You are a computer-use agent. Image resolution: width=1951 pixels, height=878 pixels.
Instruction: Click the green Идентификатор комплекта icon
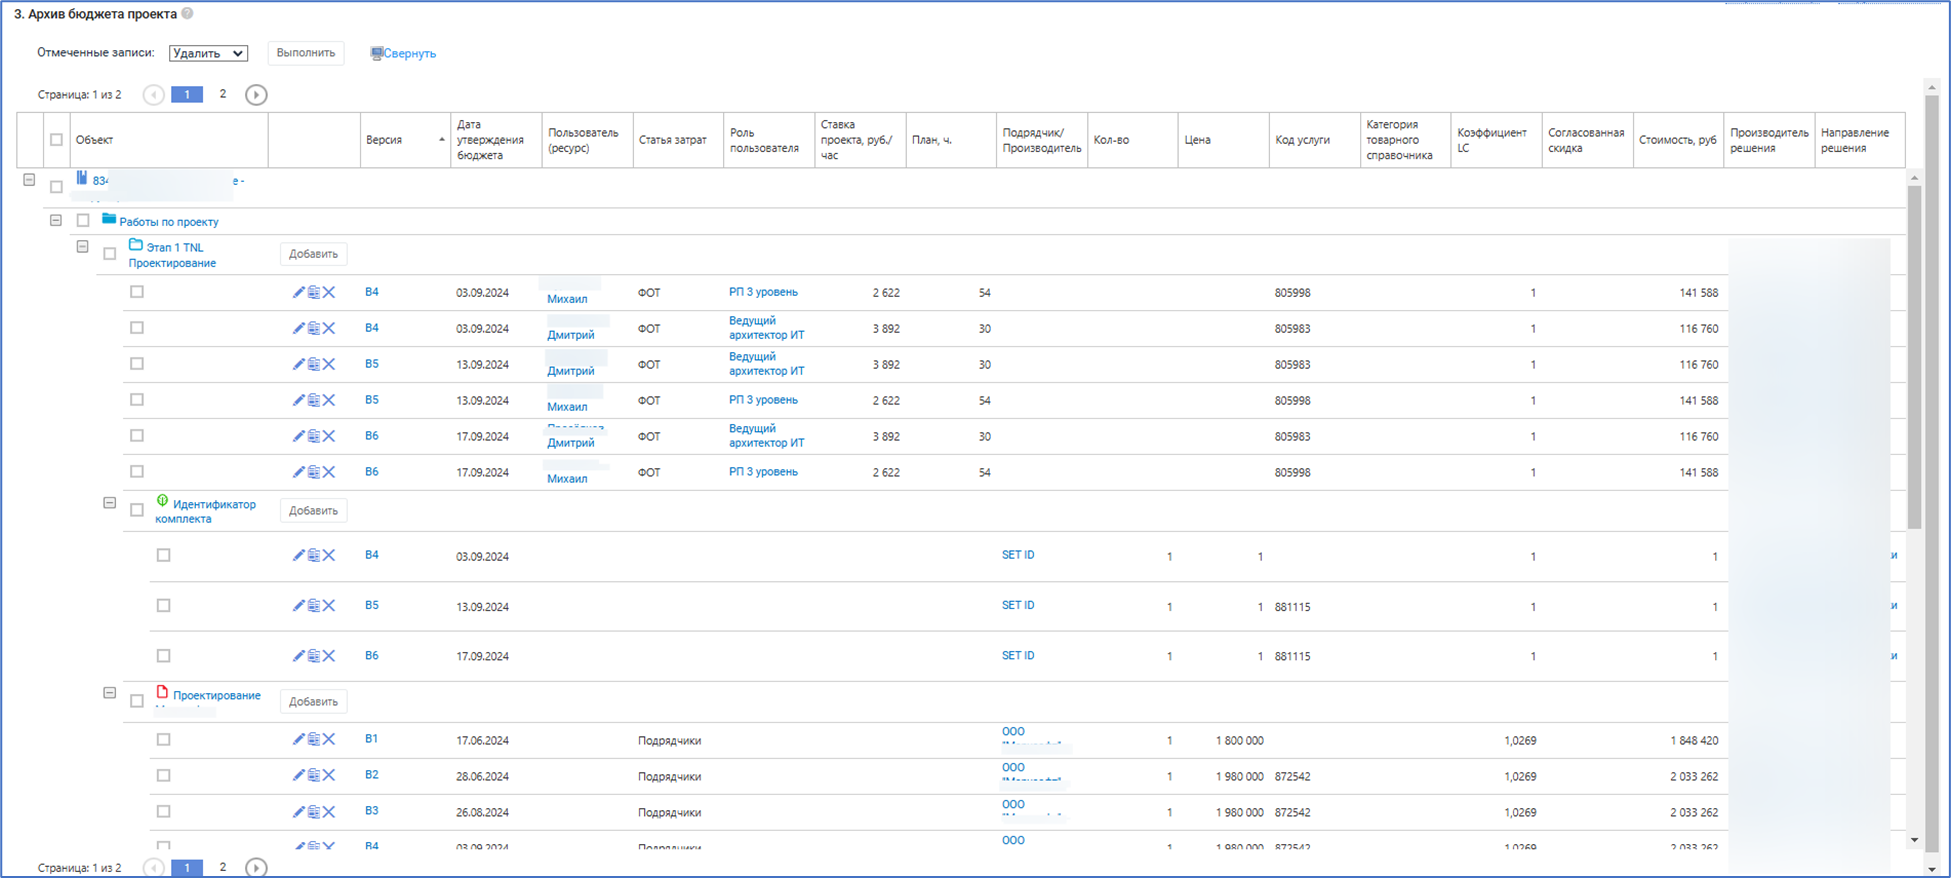click(162, 501)
